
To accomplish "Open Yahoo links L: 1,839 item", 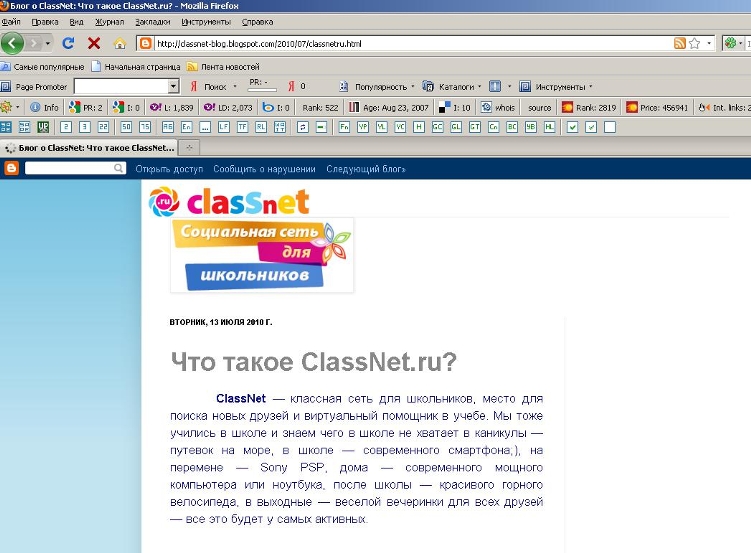I will 171,107.
